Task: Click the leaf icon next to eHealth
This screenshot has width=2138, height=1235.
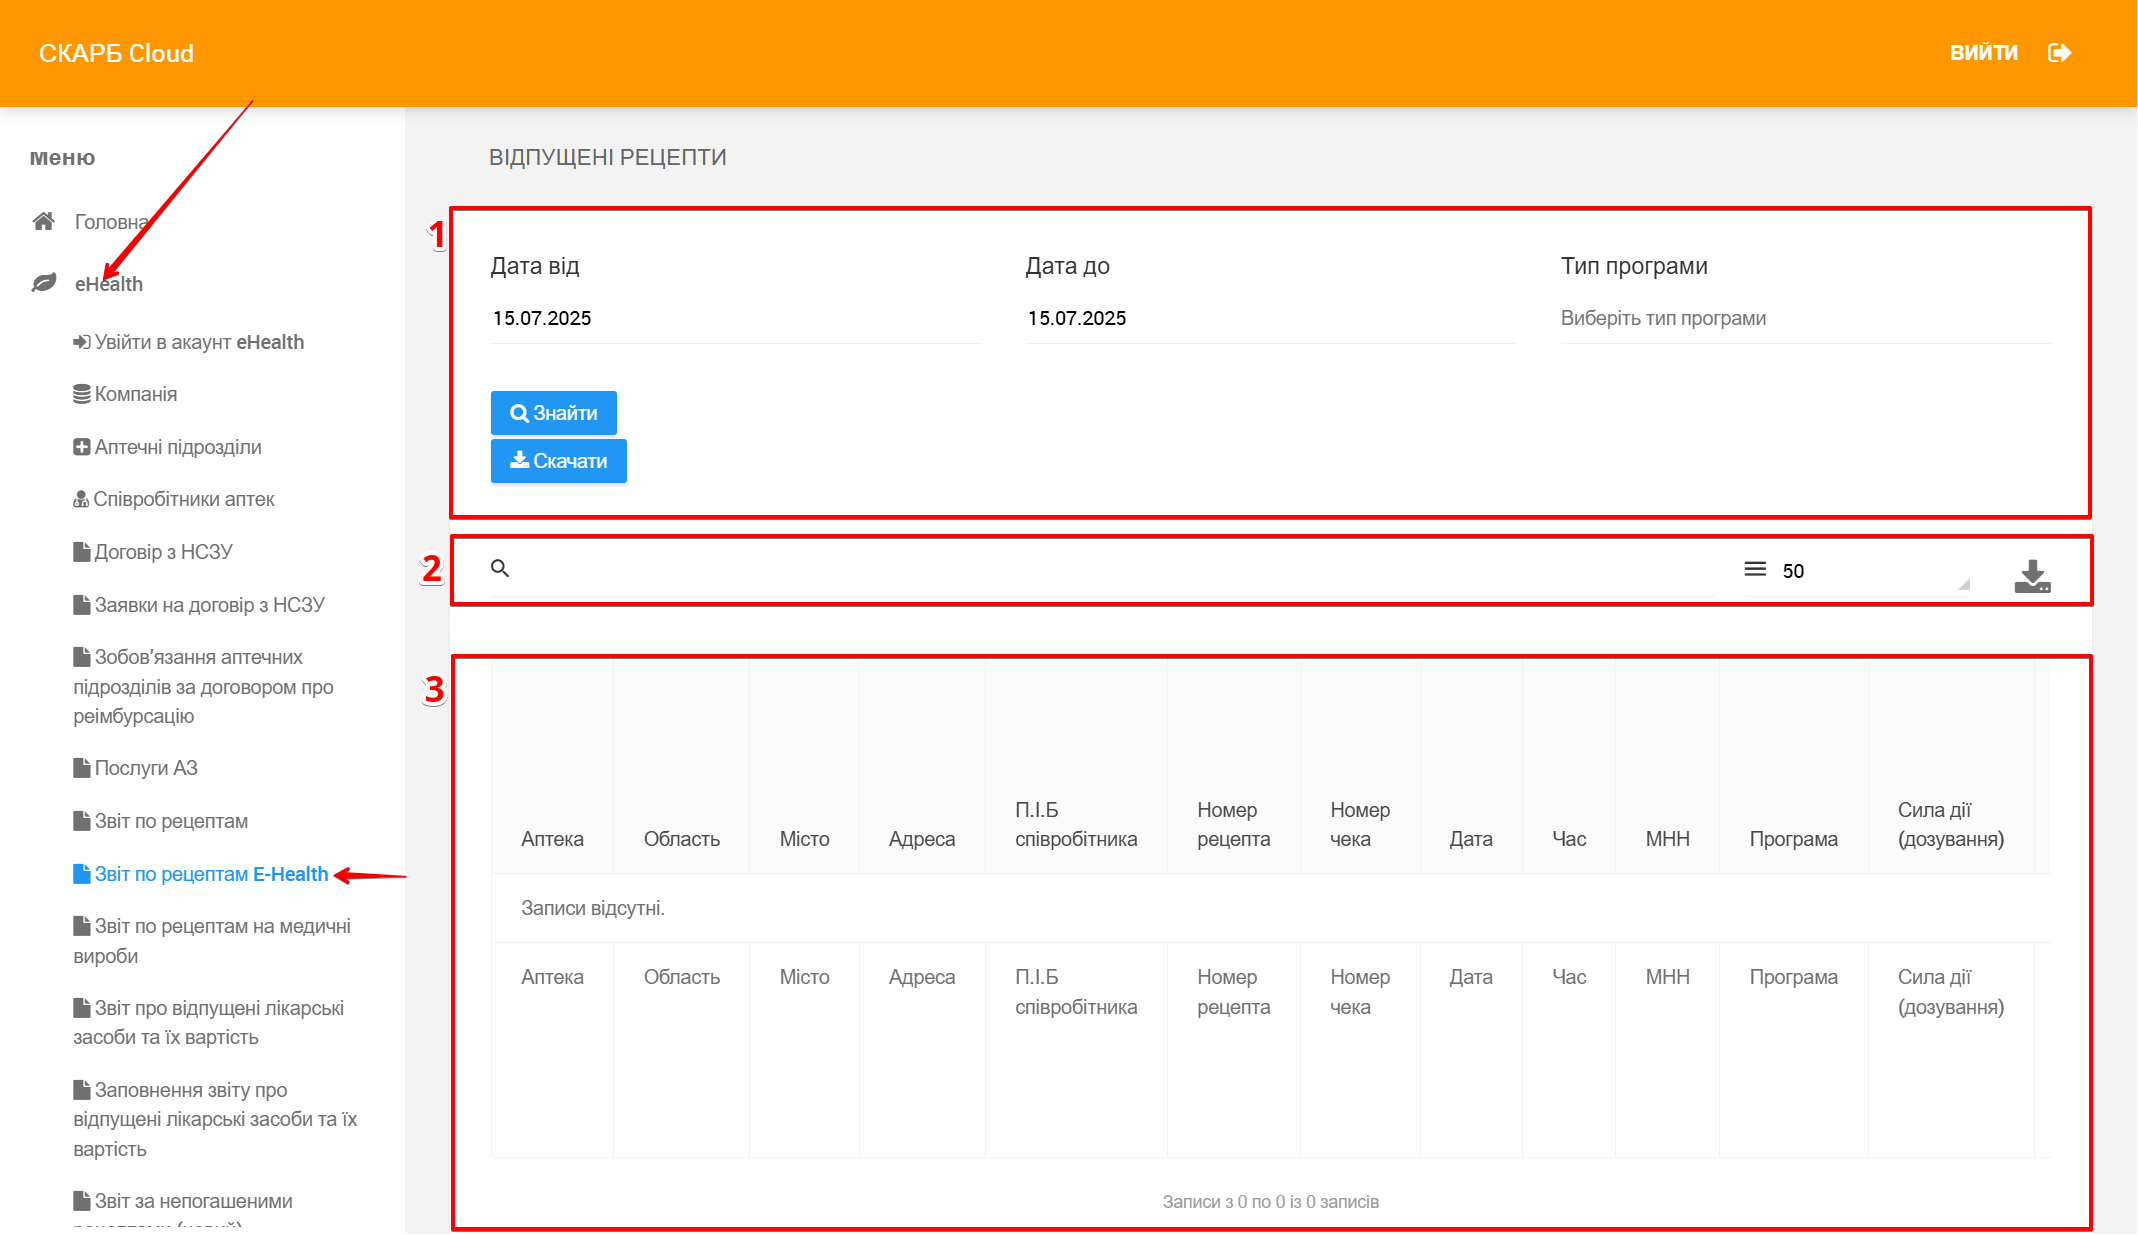Action: (43, 283)
